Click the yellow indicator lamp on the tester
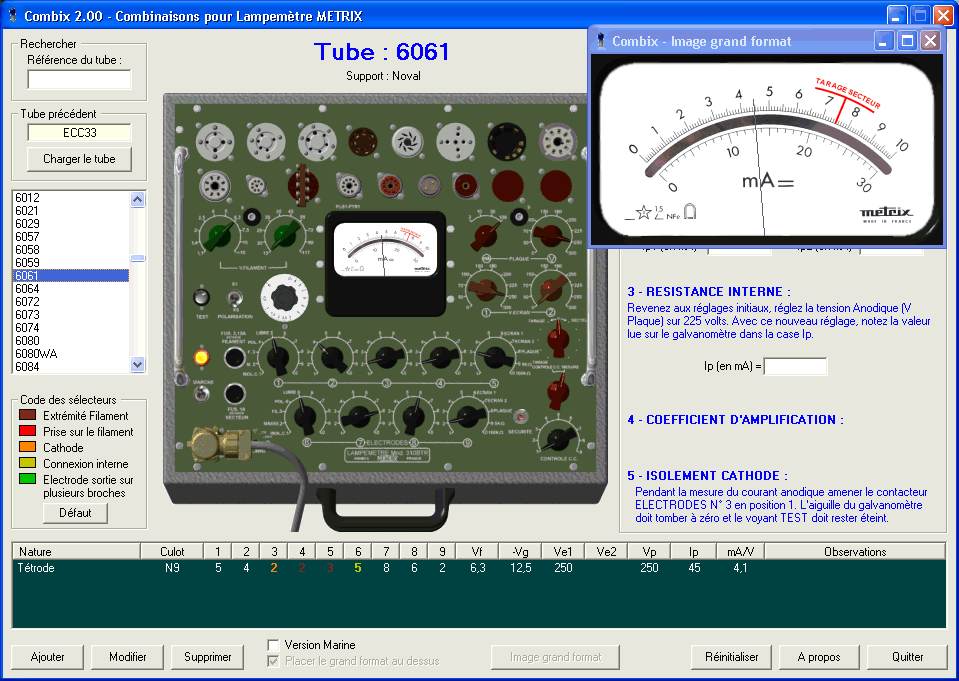959x681 pixels. tap(201, 356)
